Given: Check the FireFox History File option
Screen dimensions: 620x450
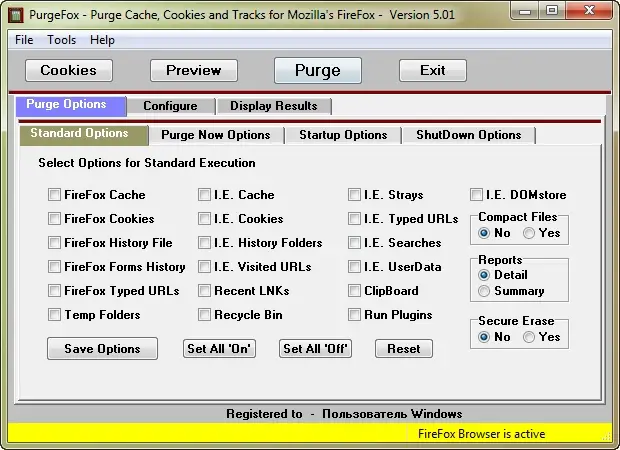Looking at the screenshot, I should (x=54, y=243).
